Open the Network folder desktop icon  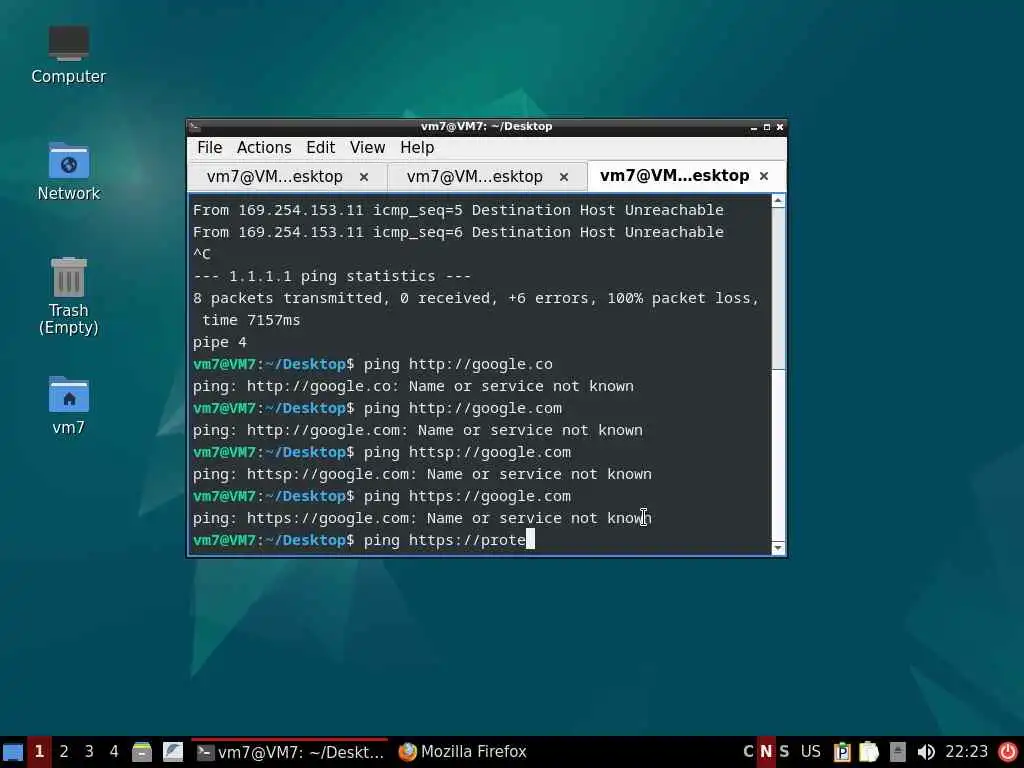click(x=69, y=172)
